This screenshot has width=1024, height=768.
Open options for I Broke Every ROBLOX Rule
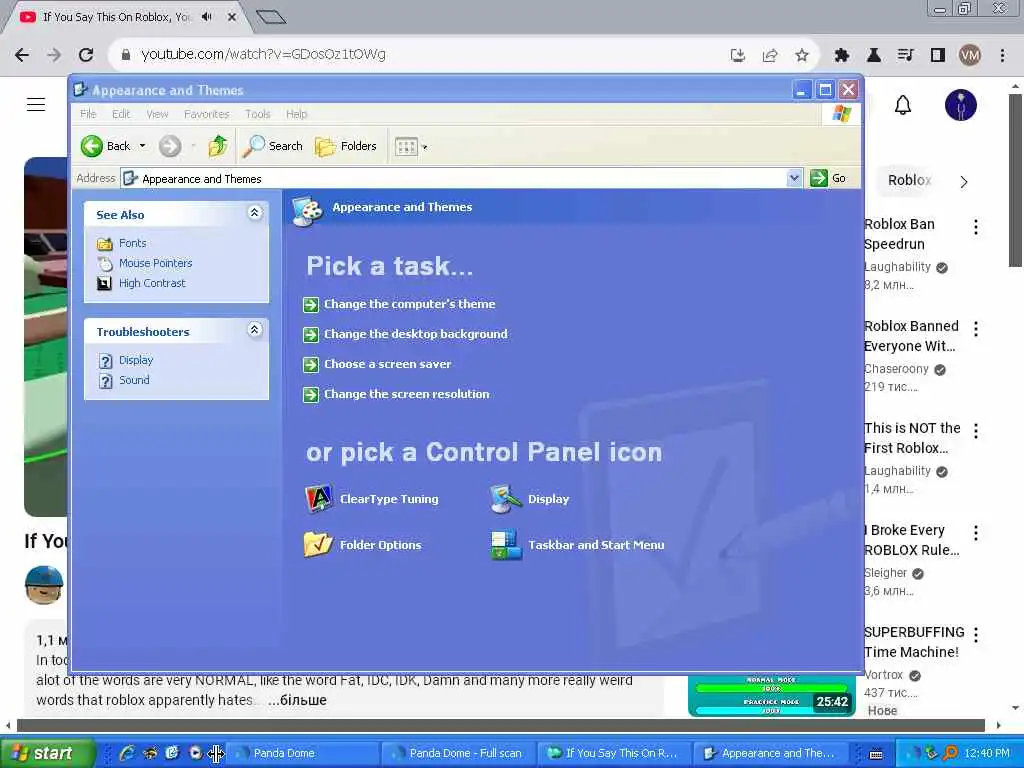(x=976, y=533)
